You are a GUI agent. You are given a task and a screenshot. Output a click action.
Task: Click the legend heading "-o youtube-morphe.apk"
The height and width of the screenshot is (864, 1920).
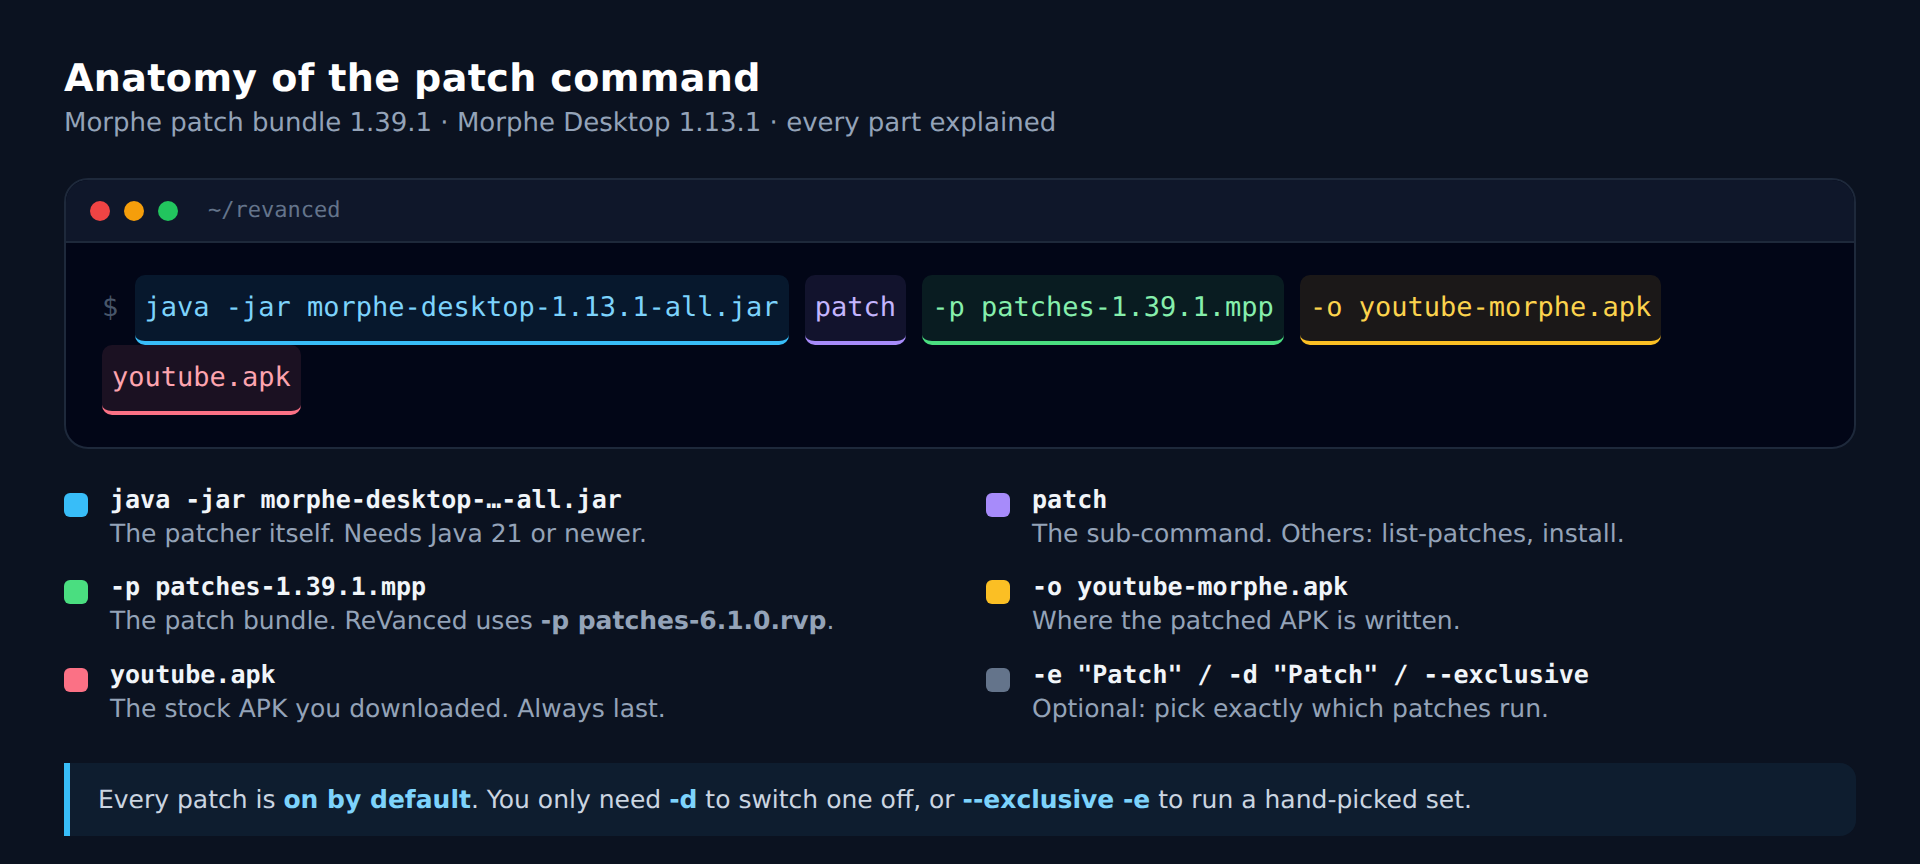(1190, 587)
